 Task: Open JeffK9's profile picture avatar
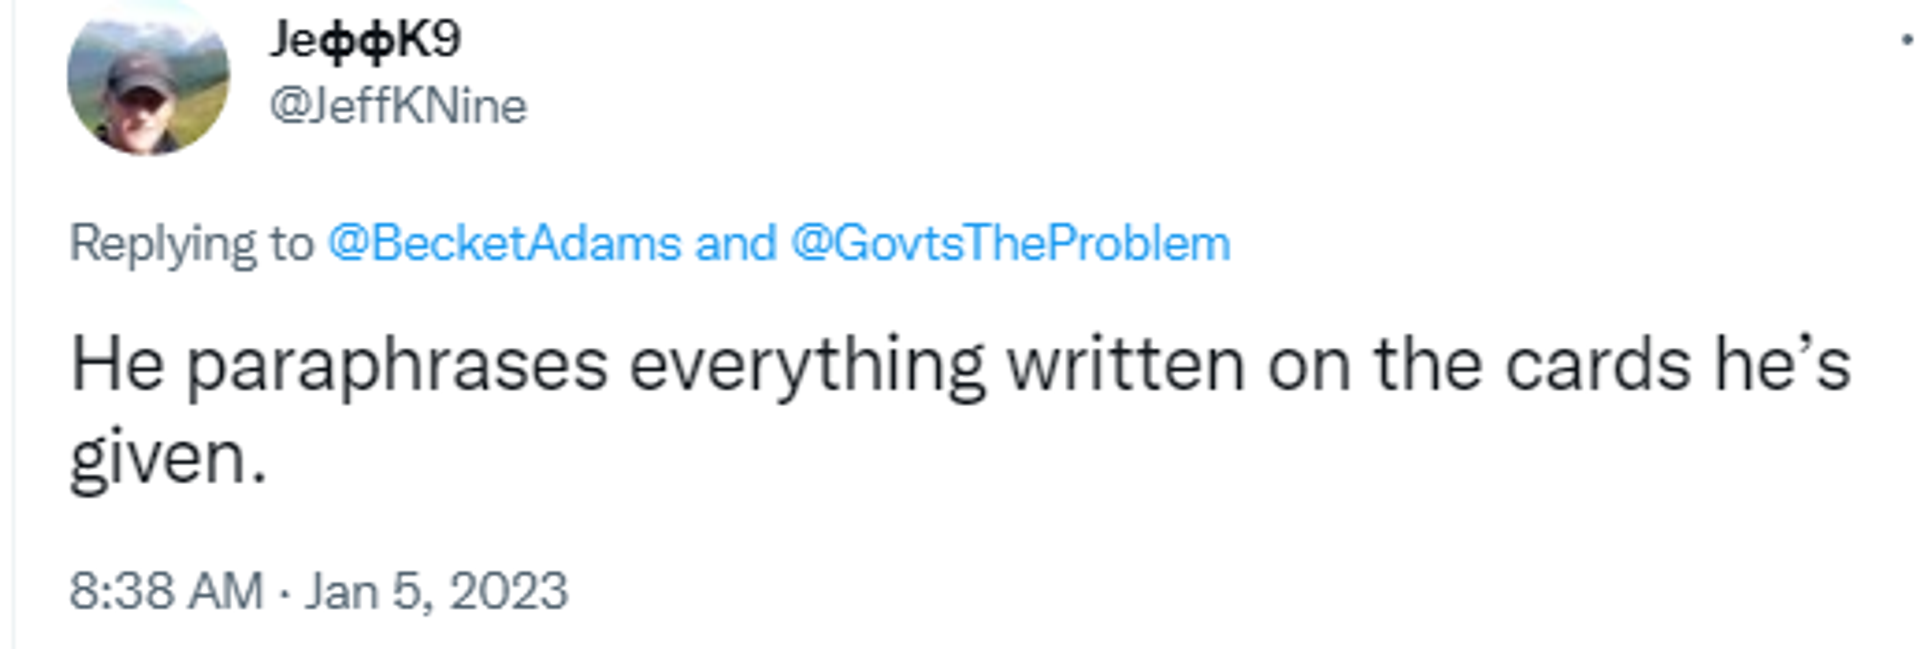pyautogui.click(x=148, y=77)
